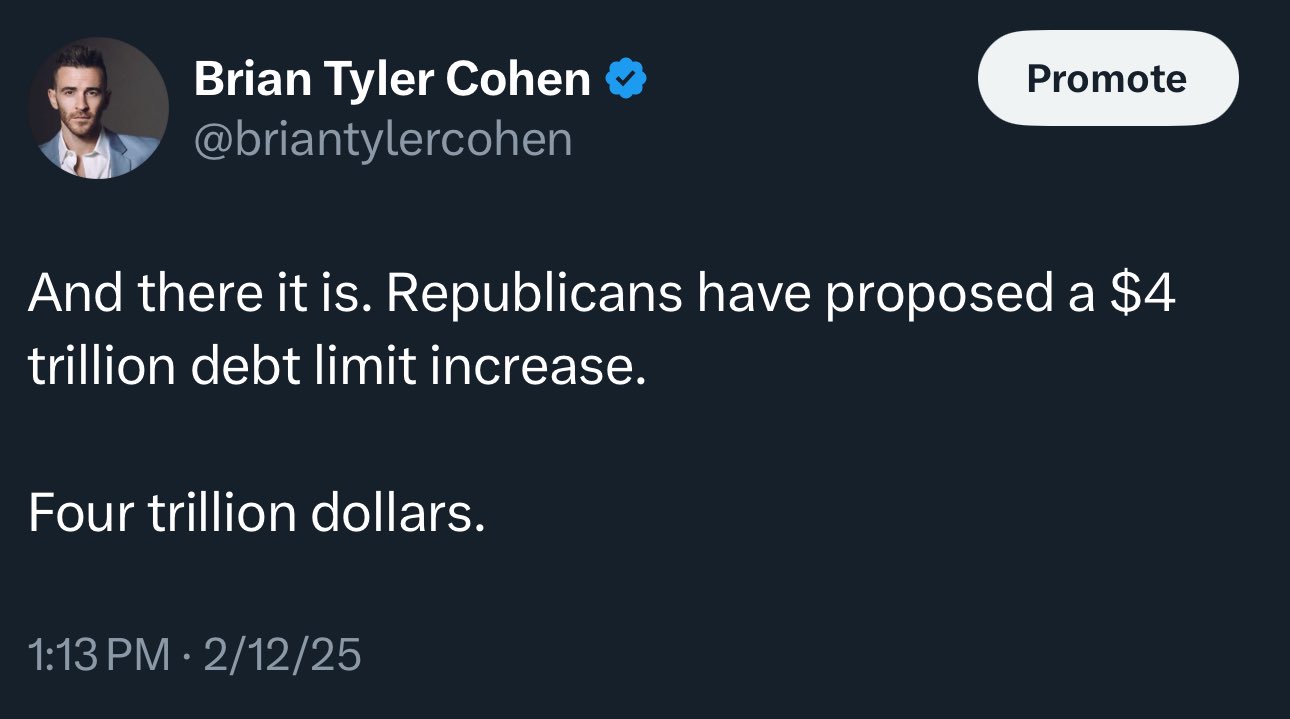This screenshot has height=719, width=1290.
Task: Click the 2/12/25 date text
Action: click(282, 655)
